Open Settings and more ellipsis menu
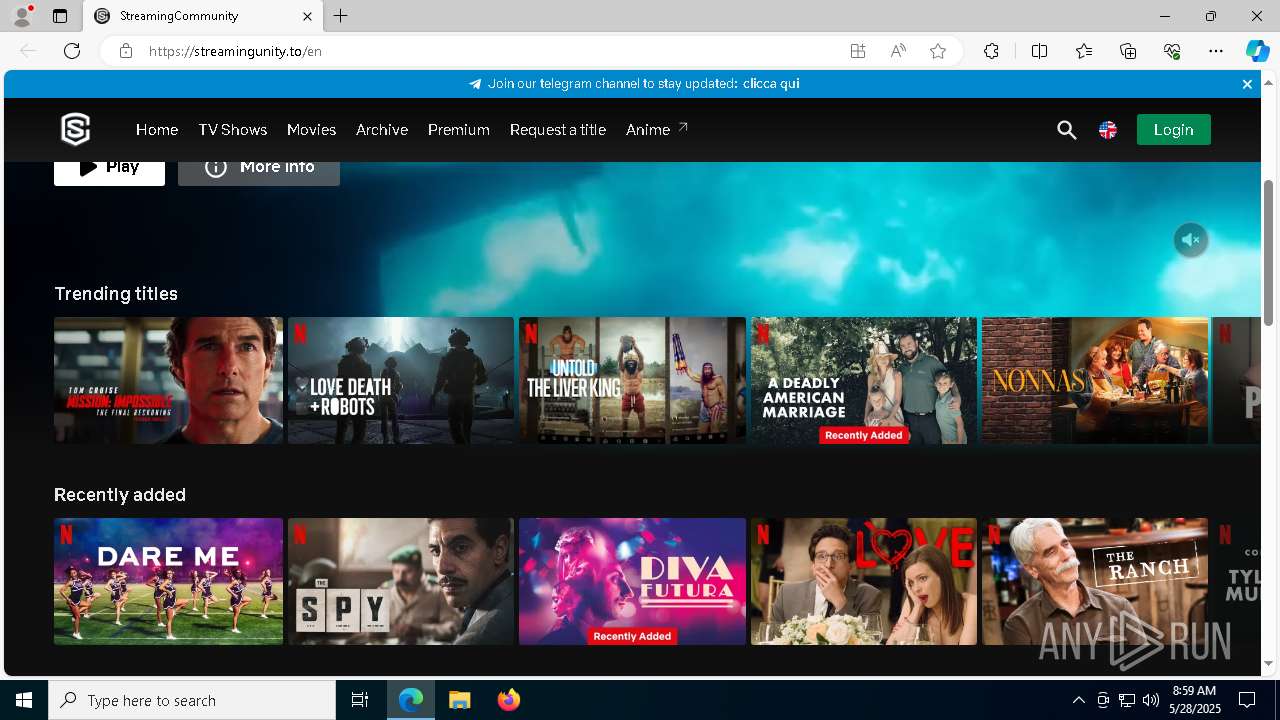This screenshot has height=720, width=1280. 1216,51
